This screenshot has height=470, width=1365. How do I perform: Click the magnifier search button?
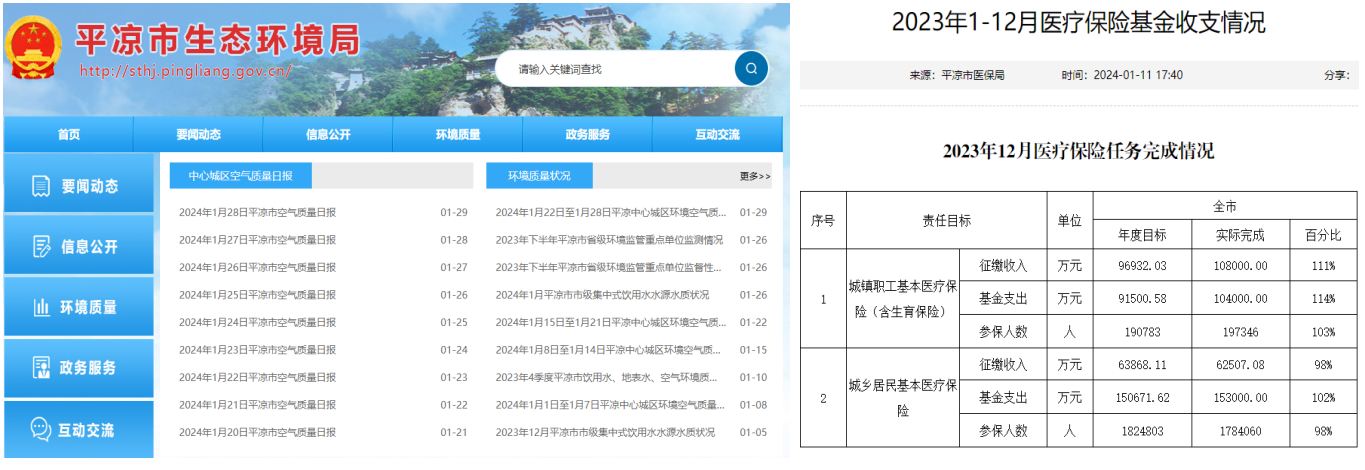point(751,68)
